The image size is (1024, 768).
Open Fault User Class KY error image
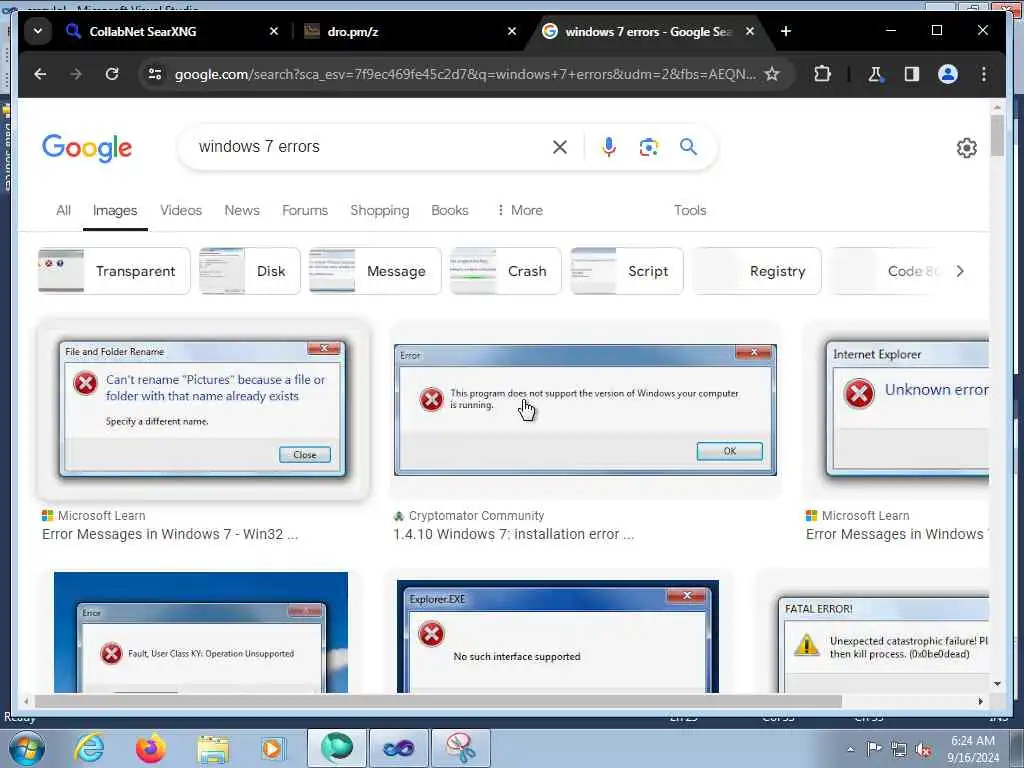[201, 632]
